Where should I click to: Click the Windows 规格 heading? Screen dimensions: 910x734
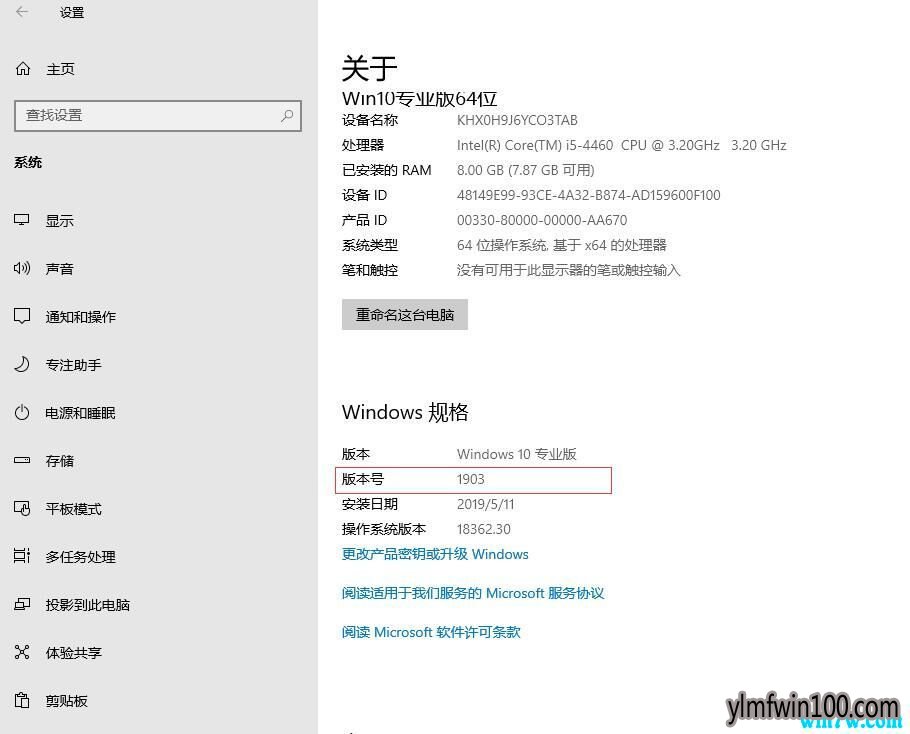pyautogui.click(x=405, y=412)
